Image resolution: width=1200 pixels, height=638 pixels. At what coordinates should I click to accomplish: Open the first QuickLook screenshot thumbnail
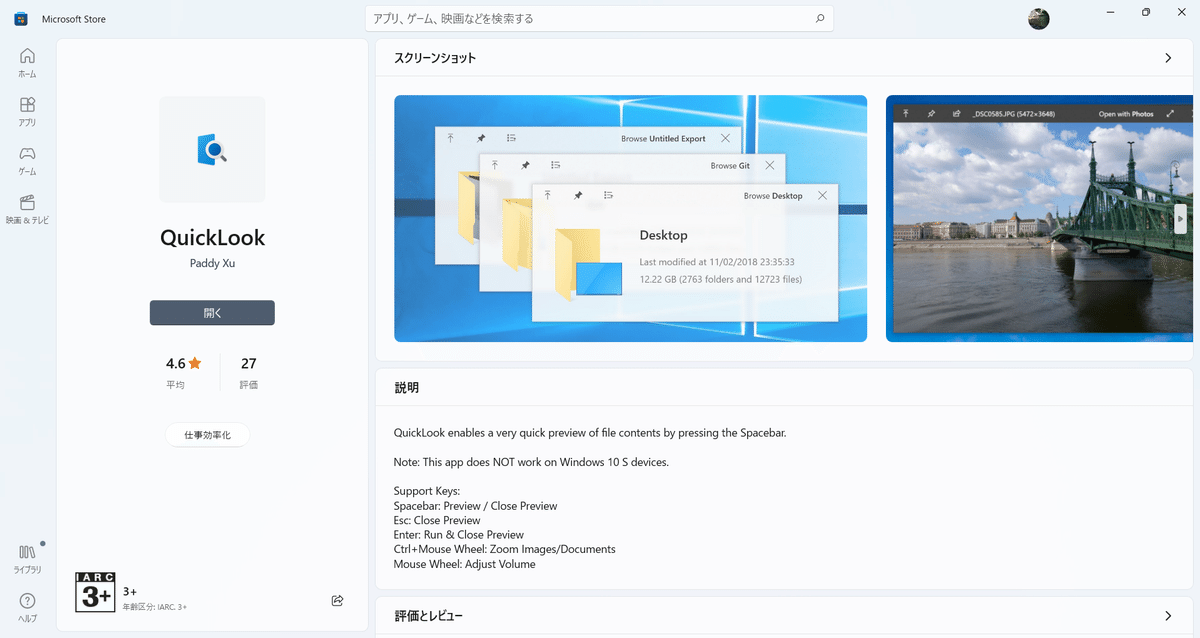tap(630, 217)
